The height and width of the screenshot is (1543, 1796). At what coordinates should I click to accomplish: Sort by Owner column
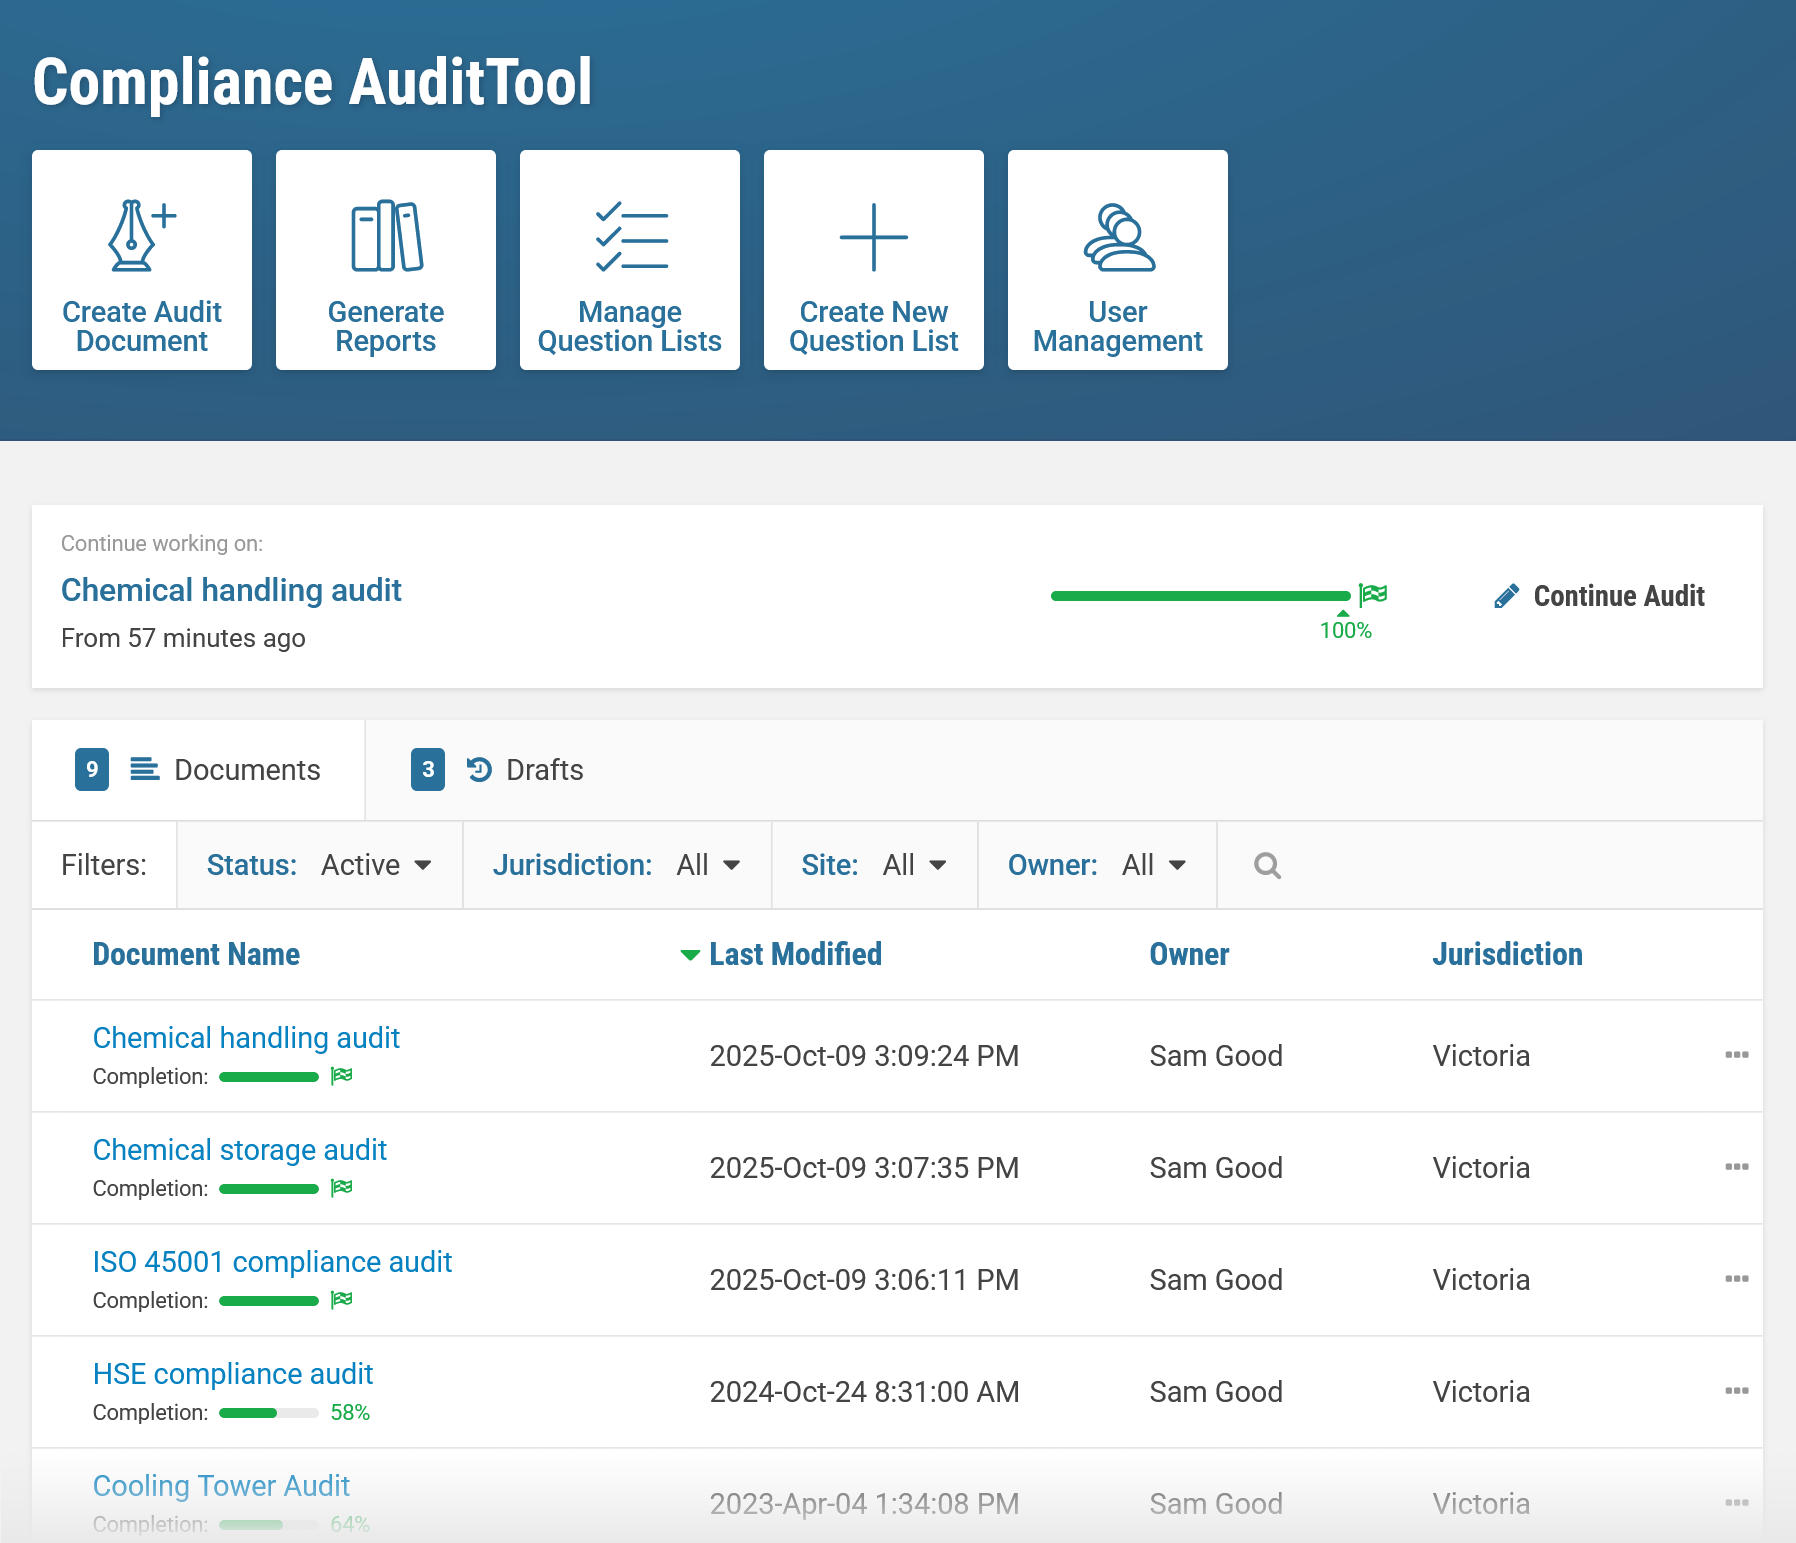click(1189, 954)
